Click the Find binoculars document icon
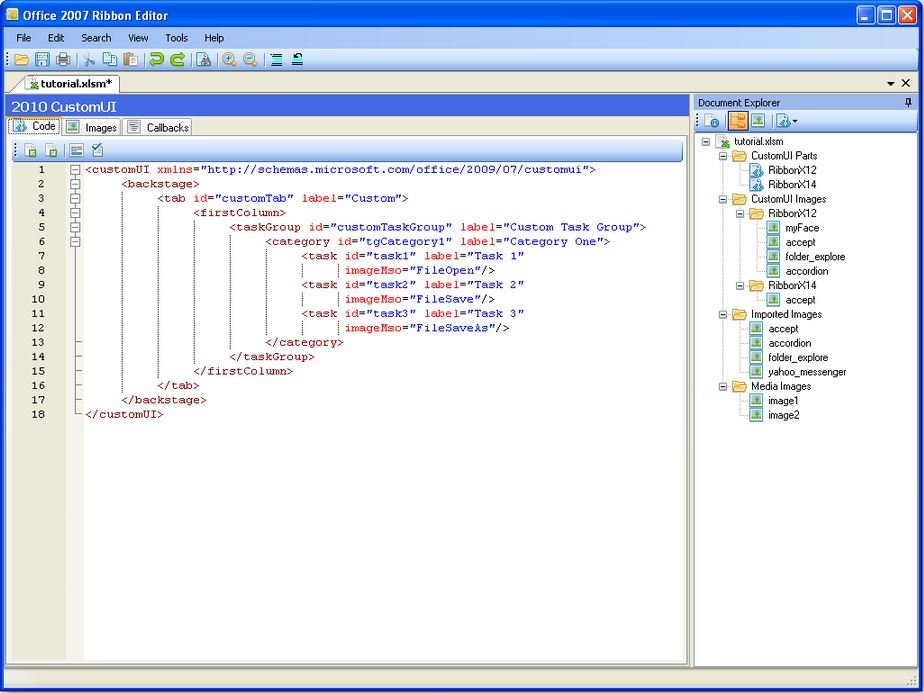Screen dimensions: 924x693 [x=203, y=60]
